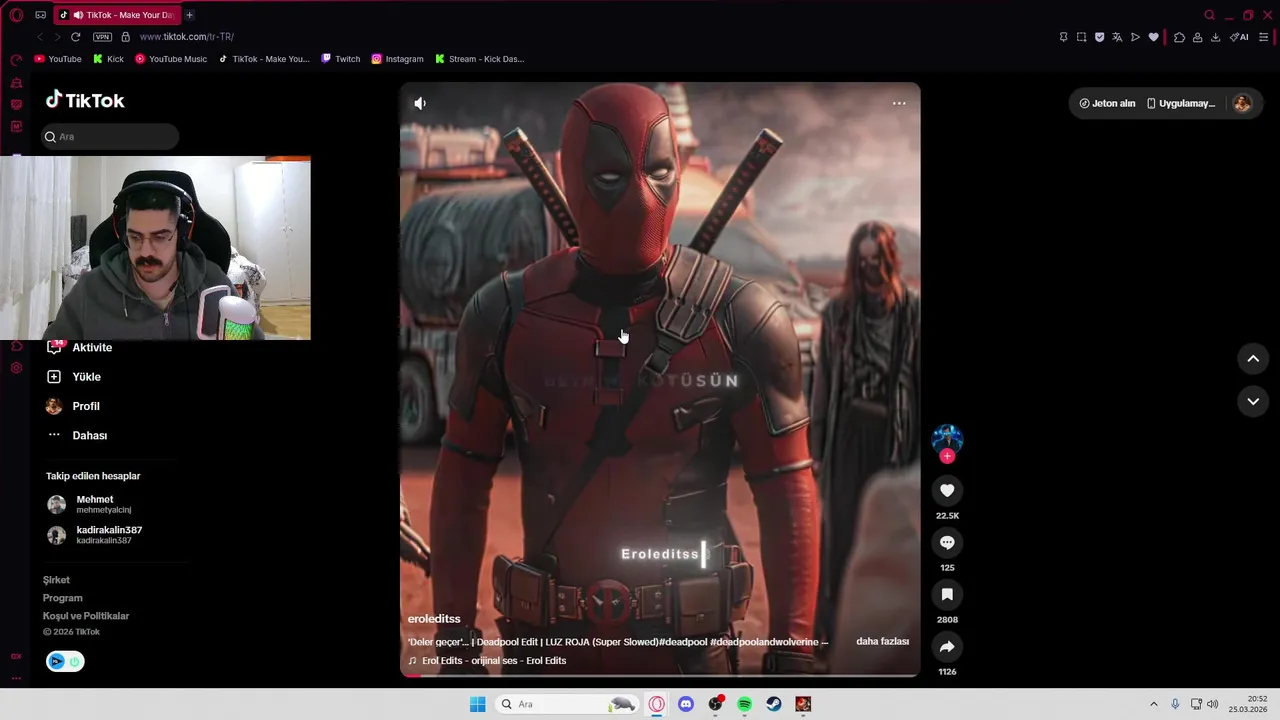
Task: Open Twitch bookmark
Action: pos(340,59)
